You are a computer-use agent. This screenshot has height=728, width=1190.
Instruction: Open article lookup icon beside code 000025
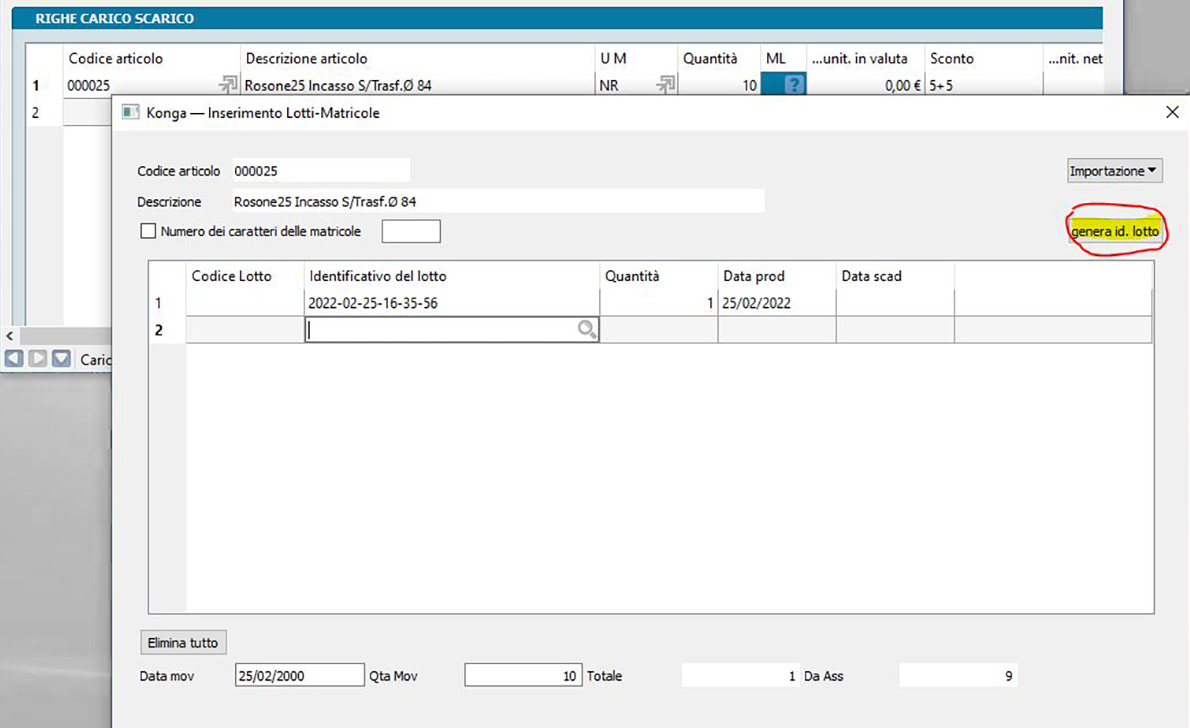228,86
